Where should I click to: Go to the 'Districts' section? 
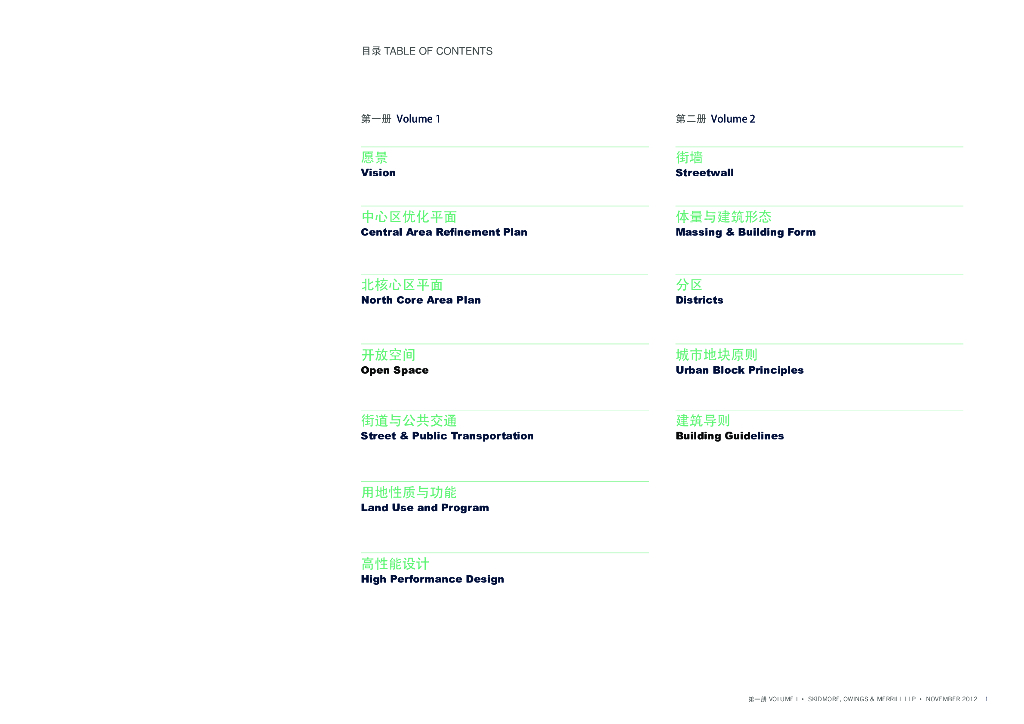pyautogui.click(x=699, y=300)
